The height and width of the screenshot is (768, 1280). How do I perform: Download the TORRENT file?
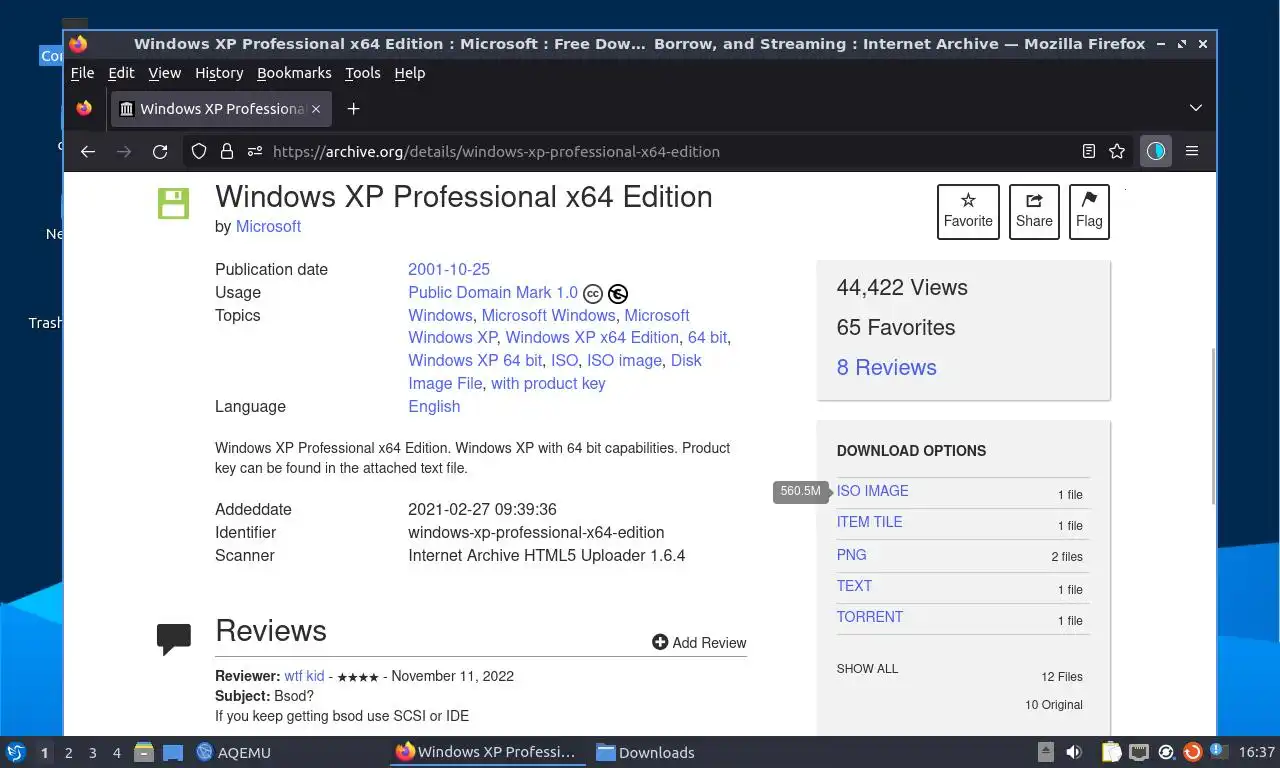[870, 617]
